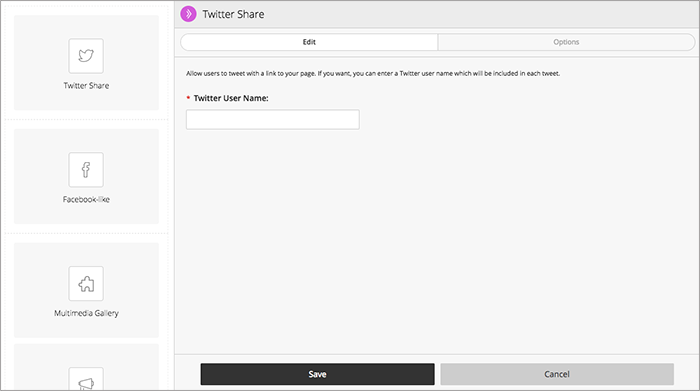Select the Facebook-like icon
This screenshot has width=700, height=391.
pyautogui.click(x=86, y=170)
